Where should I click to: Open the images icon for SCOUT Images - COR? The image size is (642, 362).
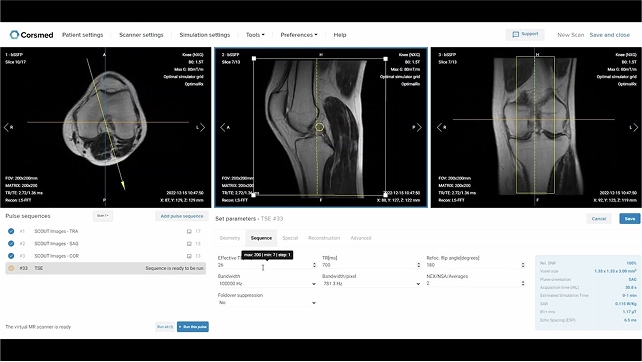pos(189,256)
